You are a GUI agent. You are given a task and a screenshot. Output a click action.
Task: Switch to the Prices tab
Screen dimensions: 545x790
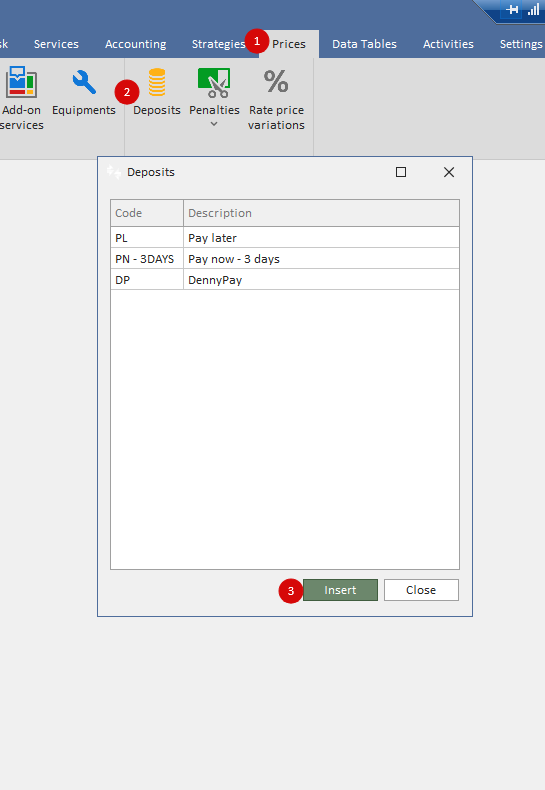pyautogui.click(x=289, y=44)
